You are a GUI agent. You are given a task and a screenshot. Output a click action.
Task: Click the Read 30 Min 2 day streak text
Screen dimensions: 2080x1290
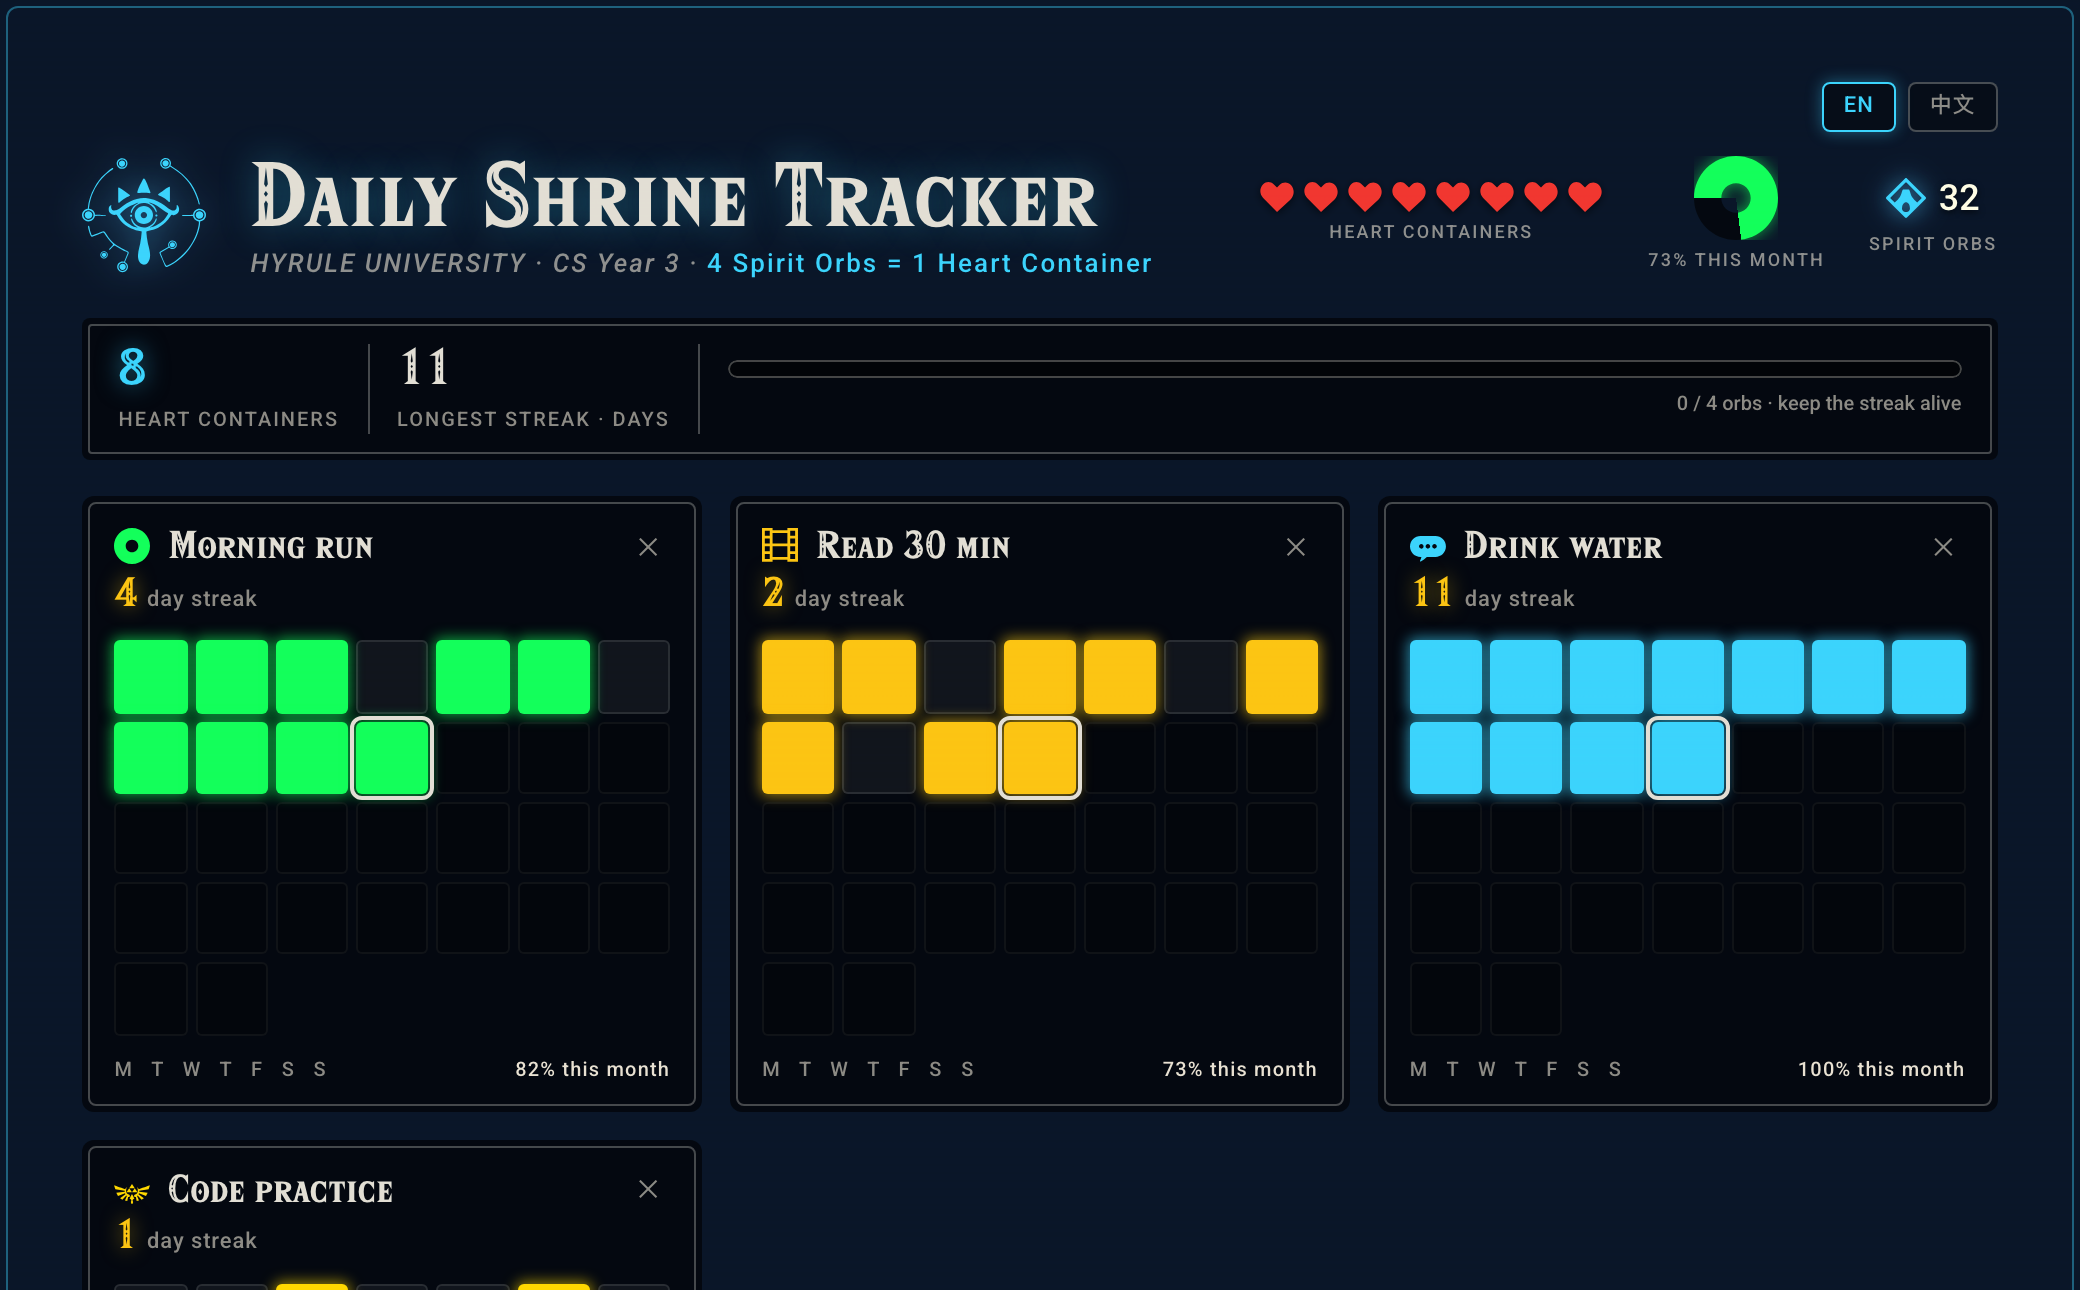click(834, 594)
